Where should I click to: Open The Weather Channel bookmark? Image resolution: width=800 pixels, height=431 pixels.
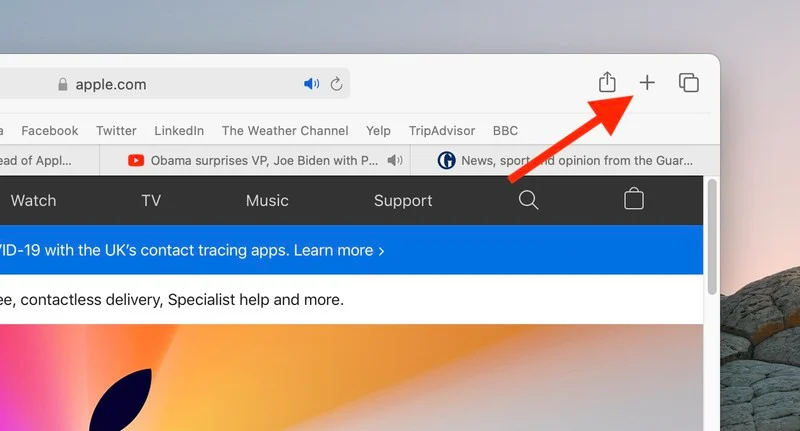tap(285, 131)
